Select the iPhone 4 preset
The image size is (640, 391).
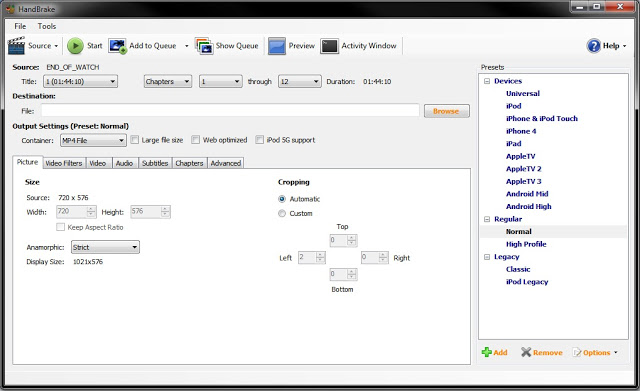[x=521, y=131]
